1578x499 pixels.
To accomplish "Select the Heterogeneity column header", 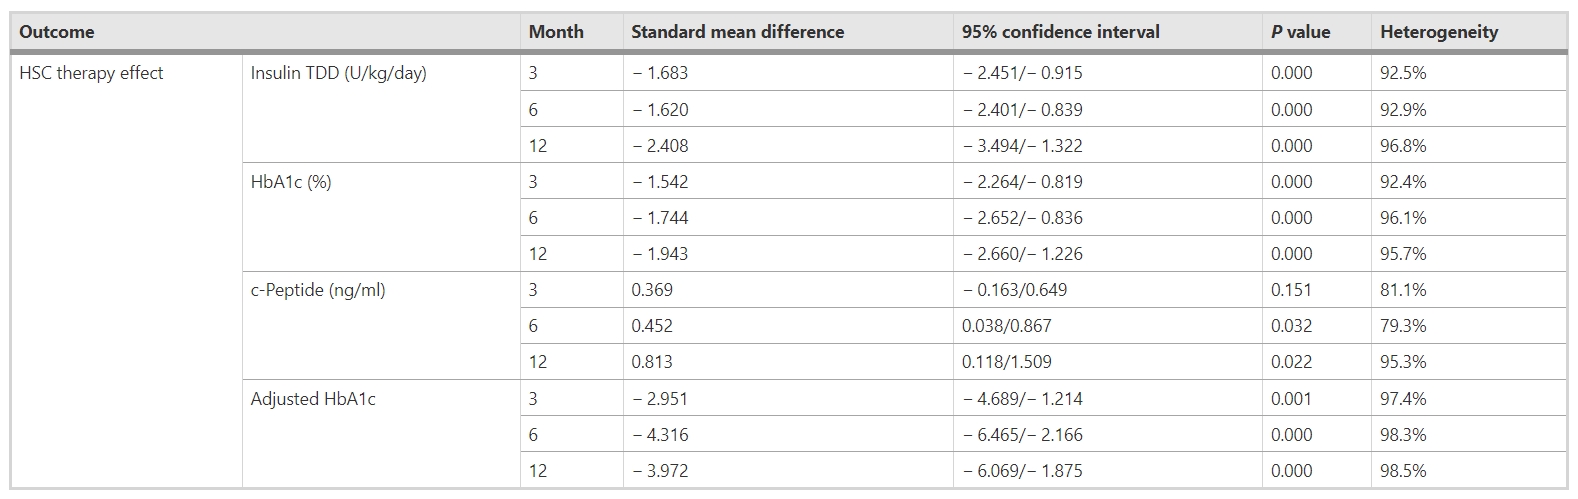I will click(x=1438, y=32).
